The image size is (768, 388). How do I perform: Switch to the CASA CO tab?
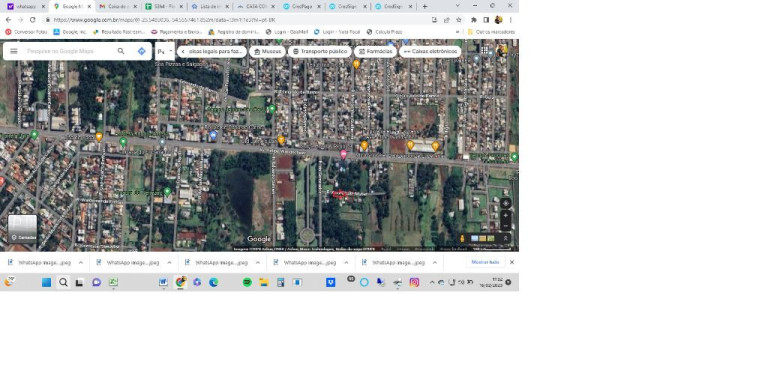pos(255,6)
